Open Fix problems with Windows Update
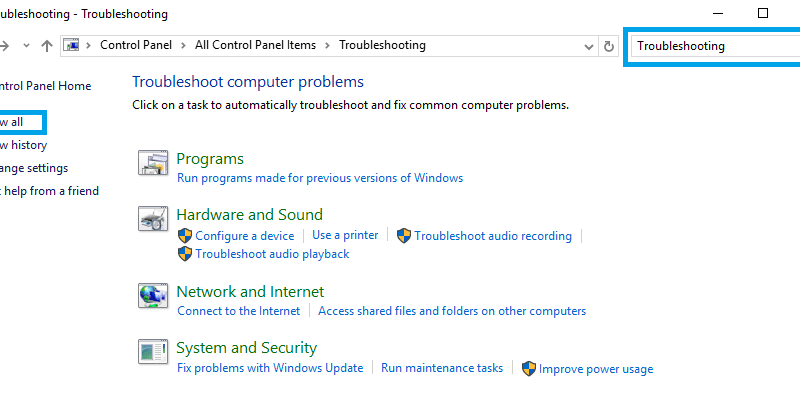This screenshot has width=800, height=411. click(x=270, y=368)
